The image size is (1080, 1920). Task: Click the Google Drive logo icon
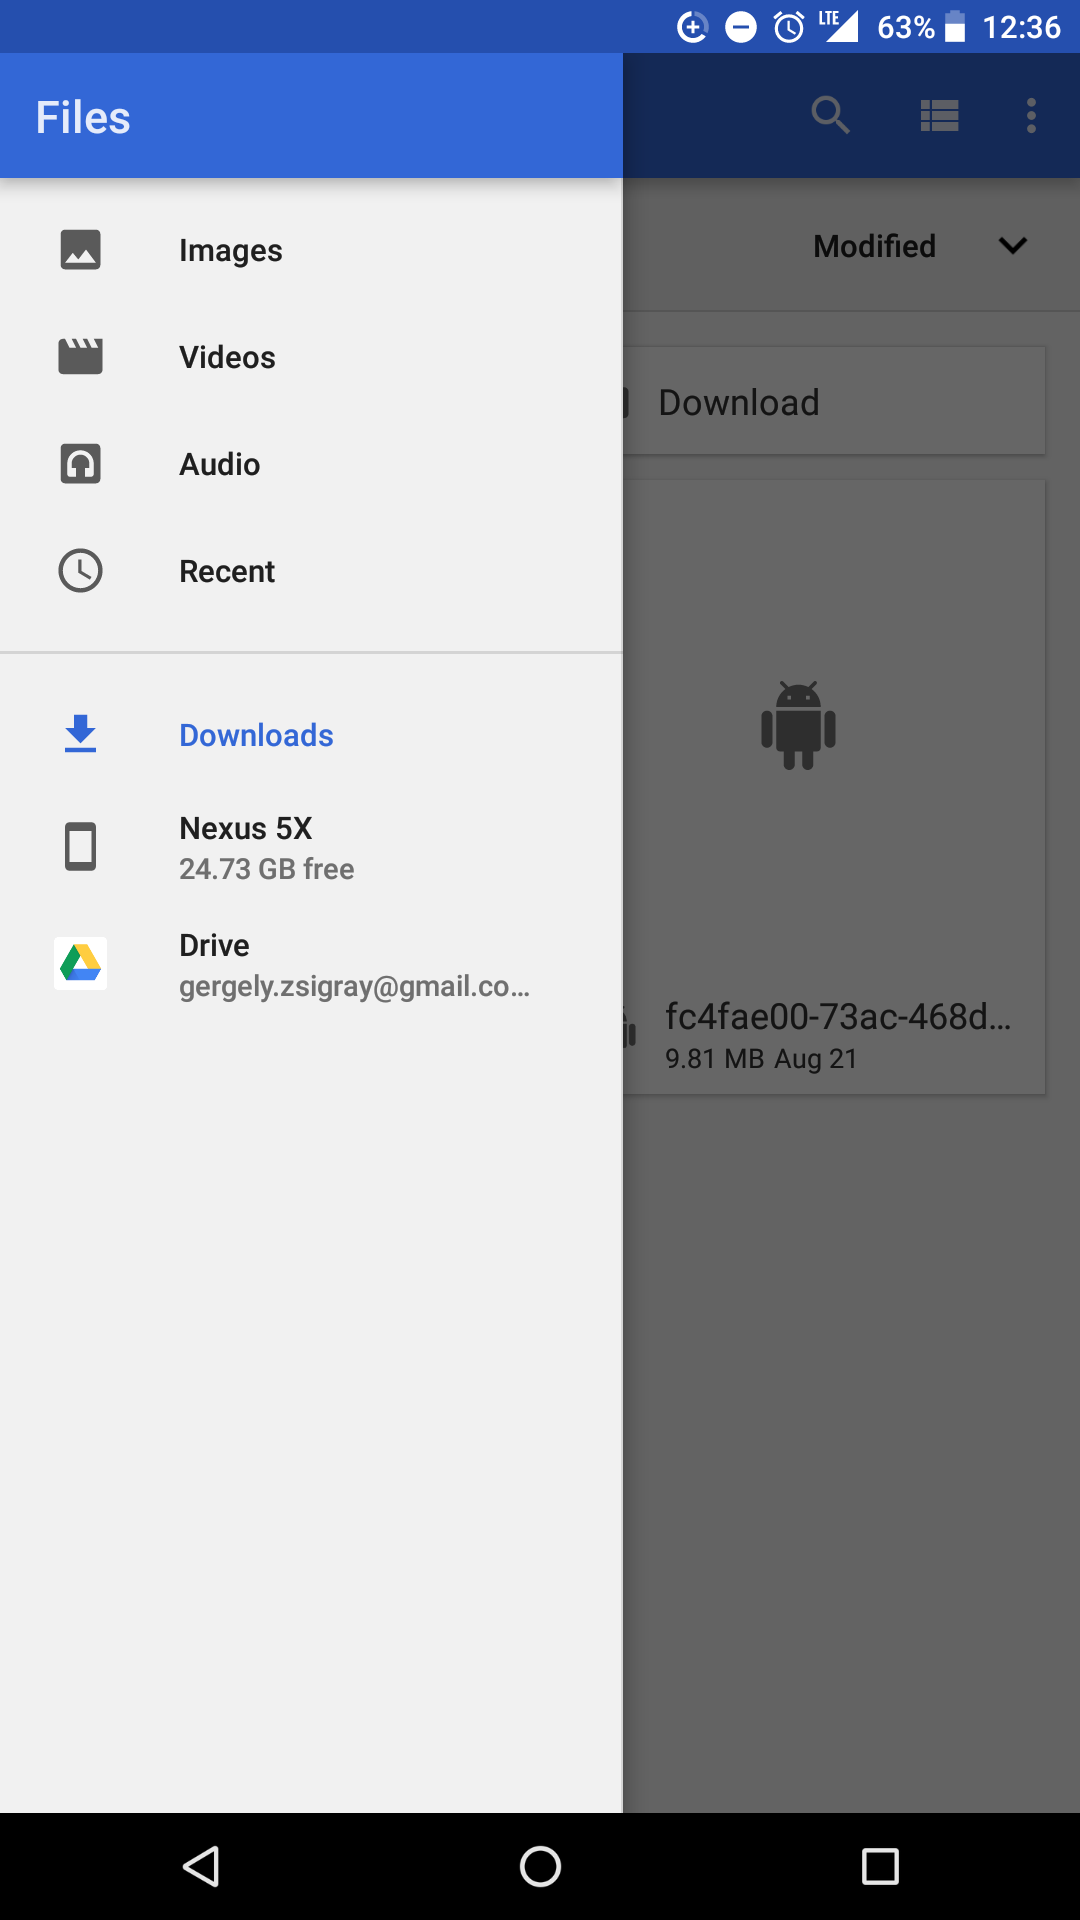click(x=80, y=963)
